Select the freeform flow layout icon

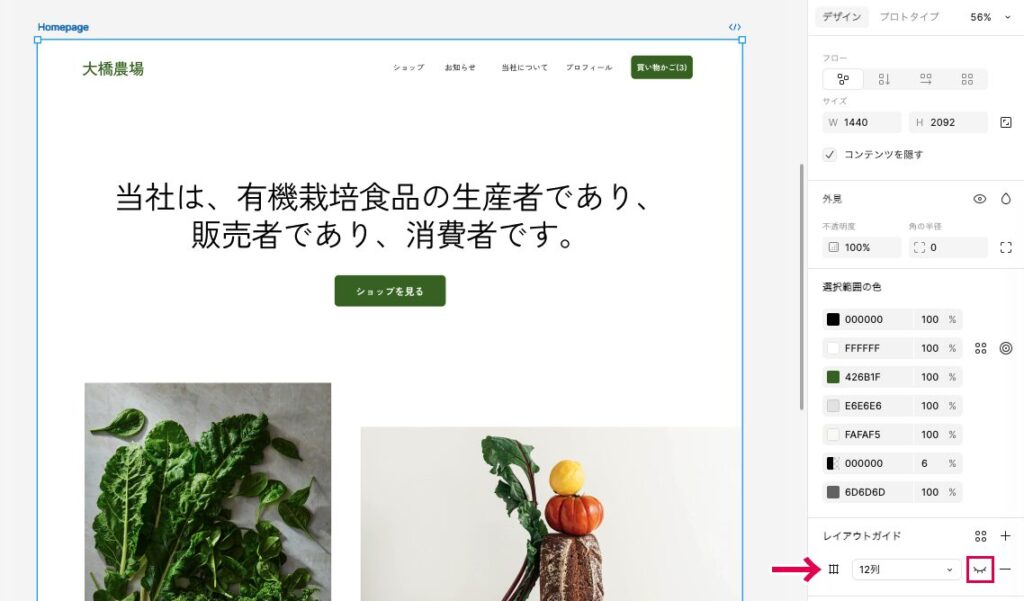[843, 79]
